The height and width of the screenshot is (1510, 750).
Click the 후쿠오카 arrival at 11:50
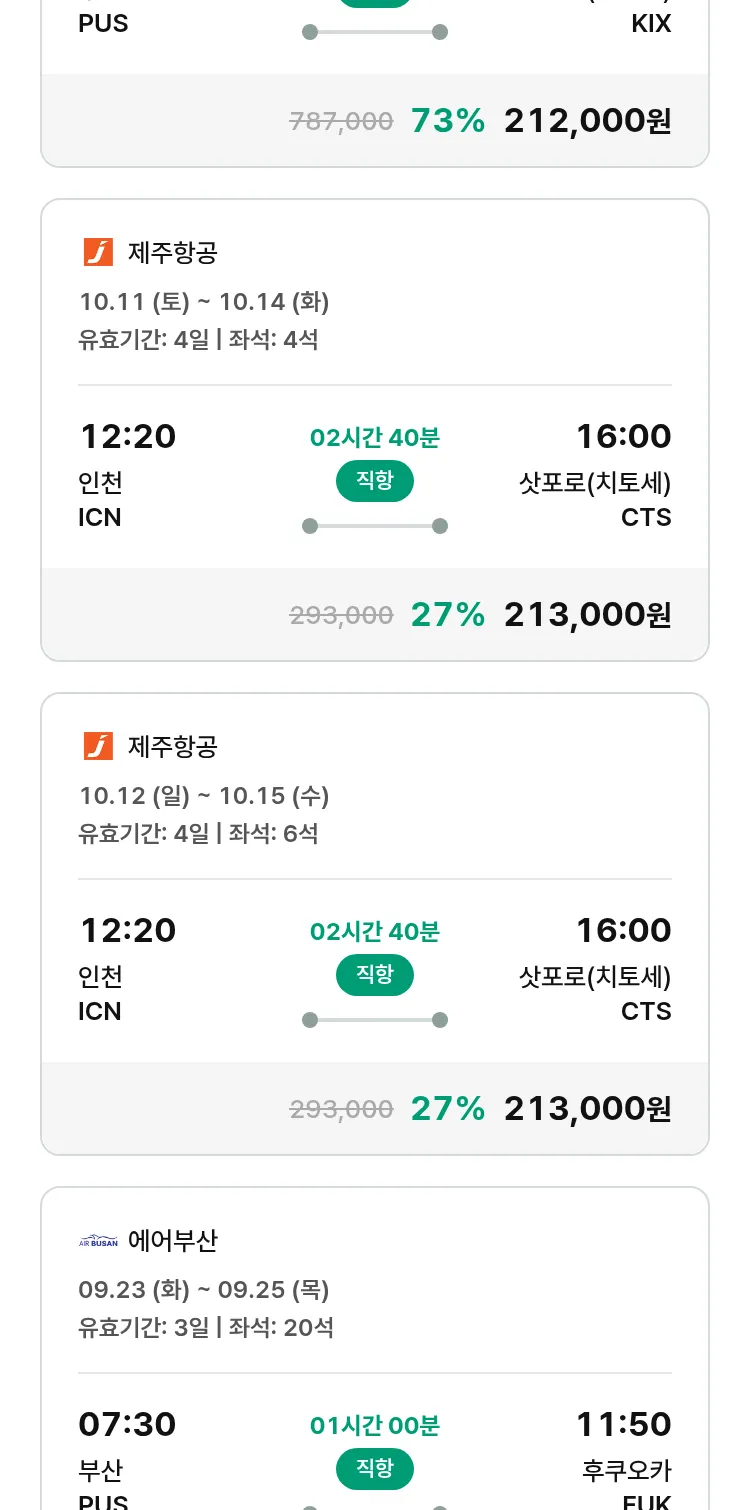[x=625, y=1470]
